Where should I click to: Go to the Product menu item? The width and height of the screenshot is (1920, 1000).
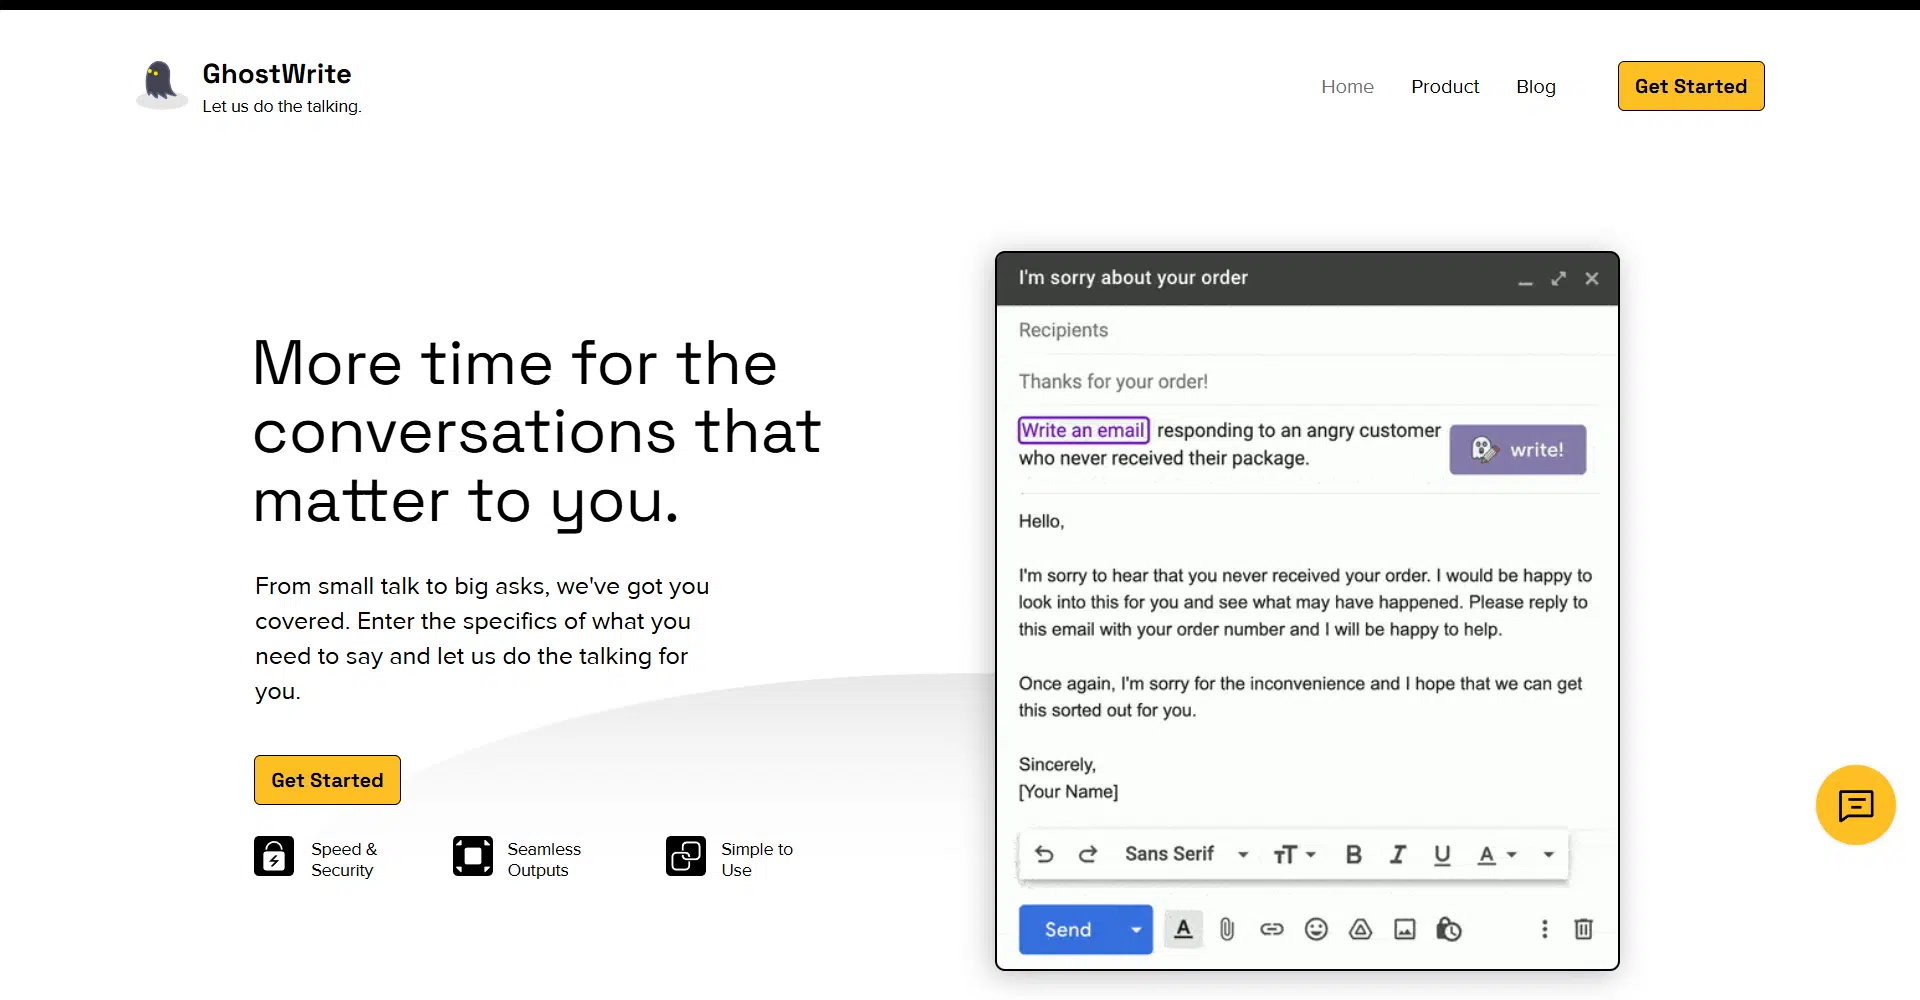(x=1444, y=87)
